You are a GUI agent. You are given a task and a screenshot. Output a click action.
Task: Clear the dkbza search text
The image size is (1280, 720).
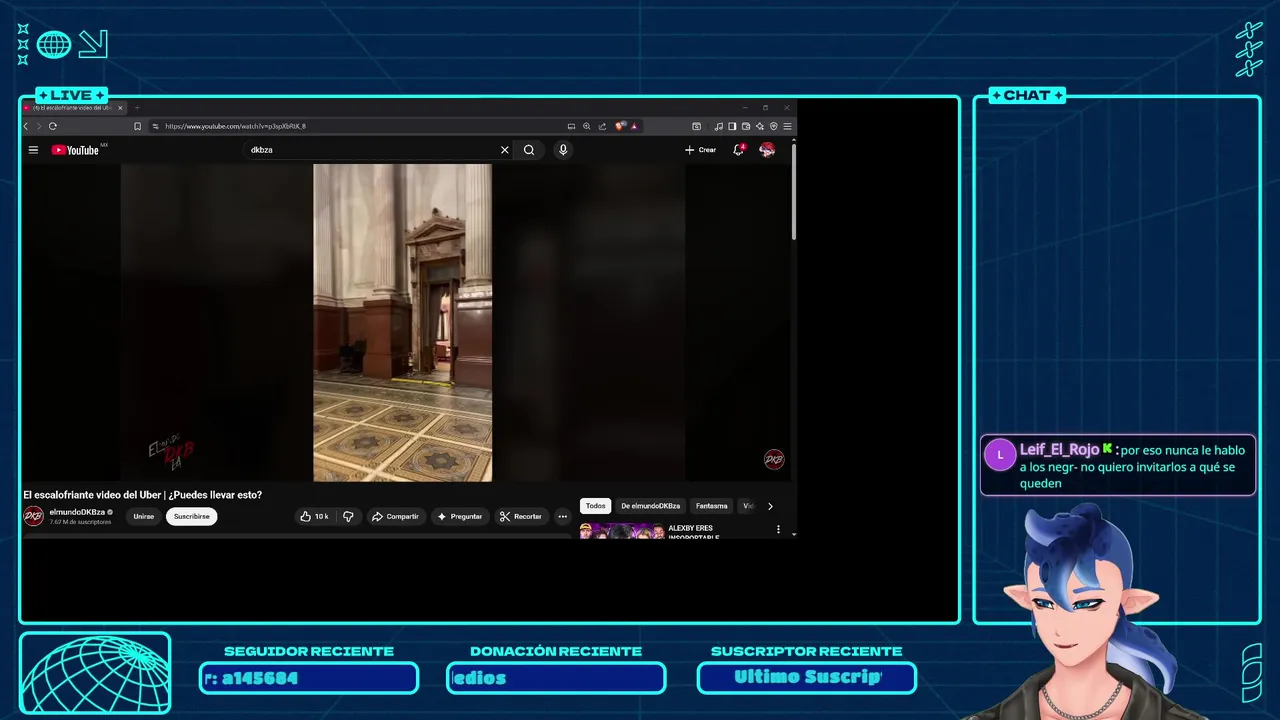click(504, 150)
